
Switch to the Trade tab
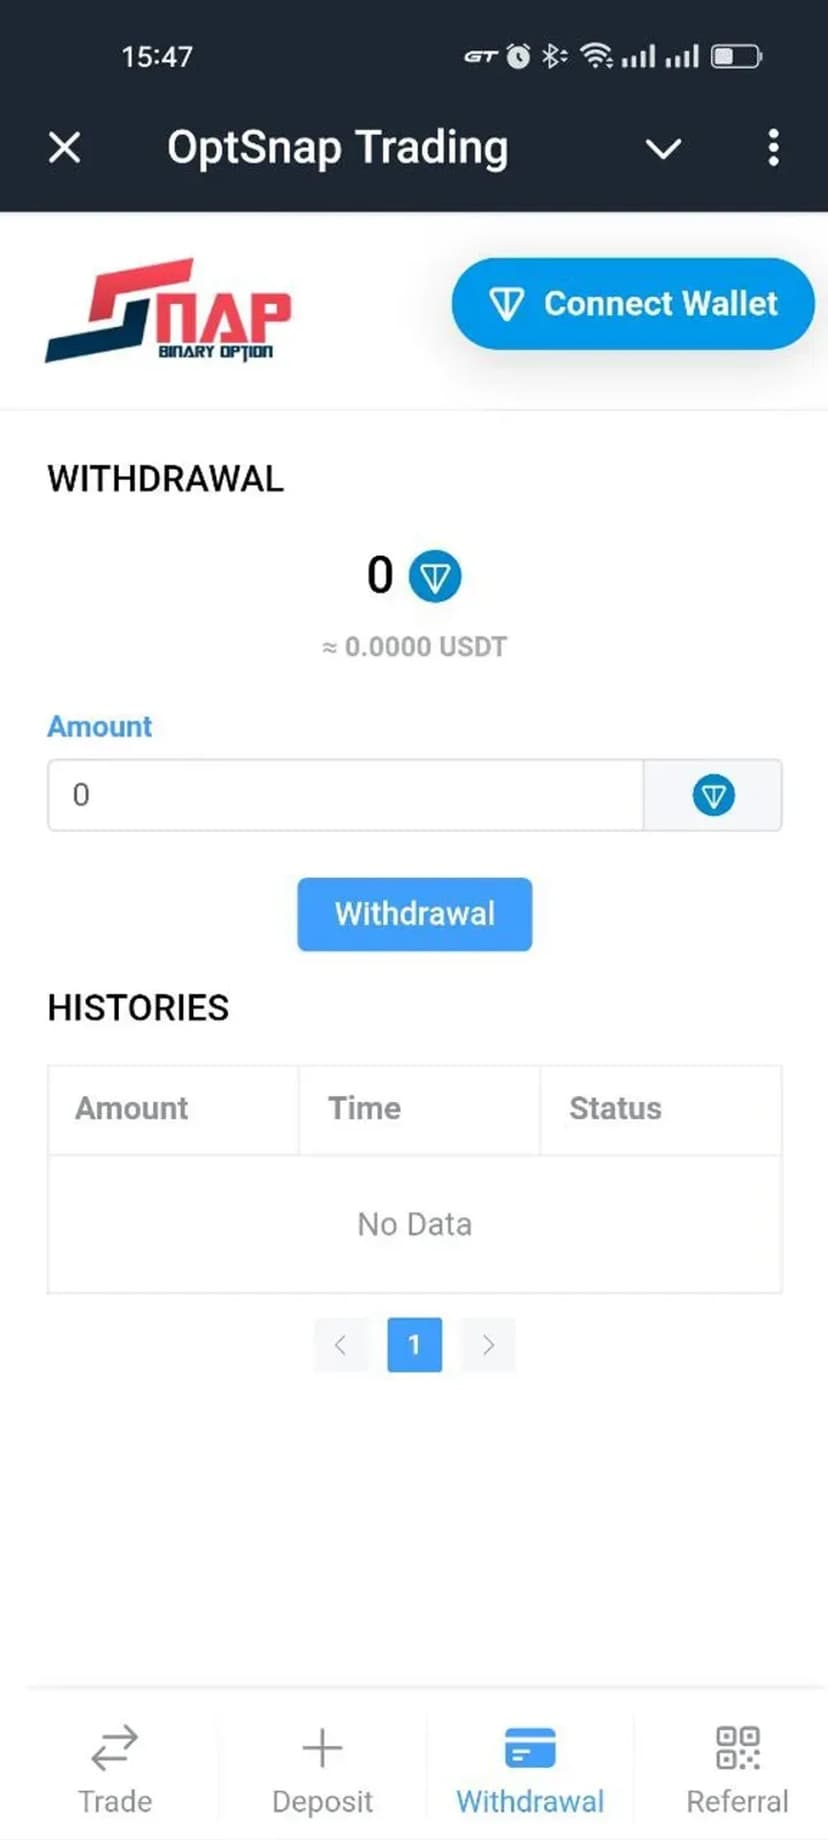pos(115,1768)
